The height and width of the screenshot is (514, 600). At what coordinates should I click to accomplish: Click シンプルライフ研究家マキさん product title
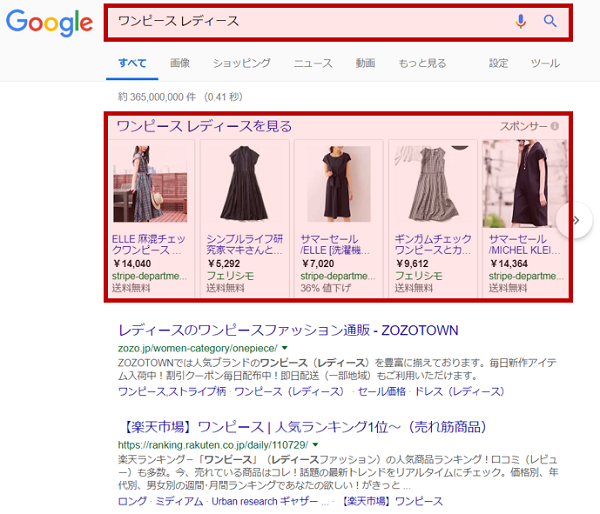244,245
